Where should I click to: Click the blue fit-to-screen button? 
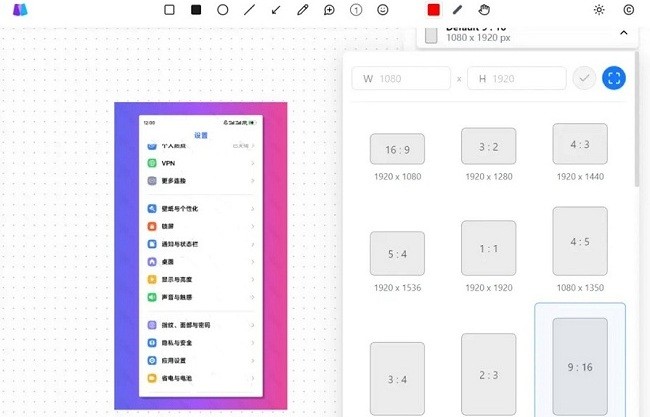click(614, 78)
